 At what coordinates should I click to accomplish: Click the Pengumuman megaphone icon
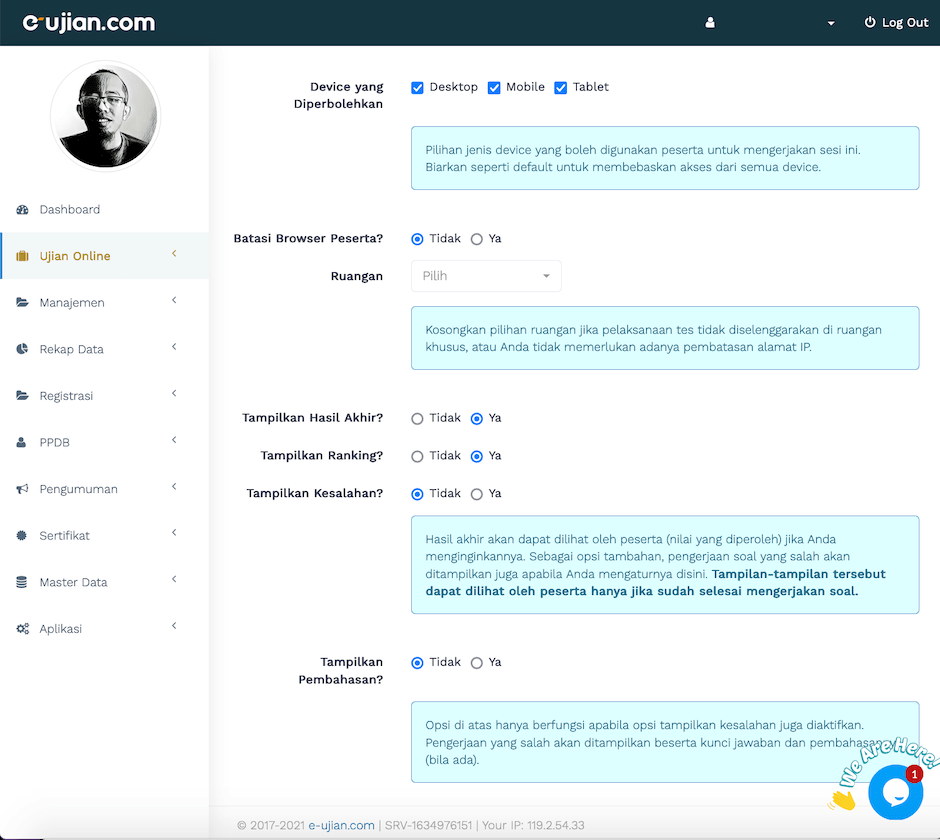[22, 488]
